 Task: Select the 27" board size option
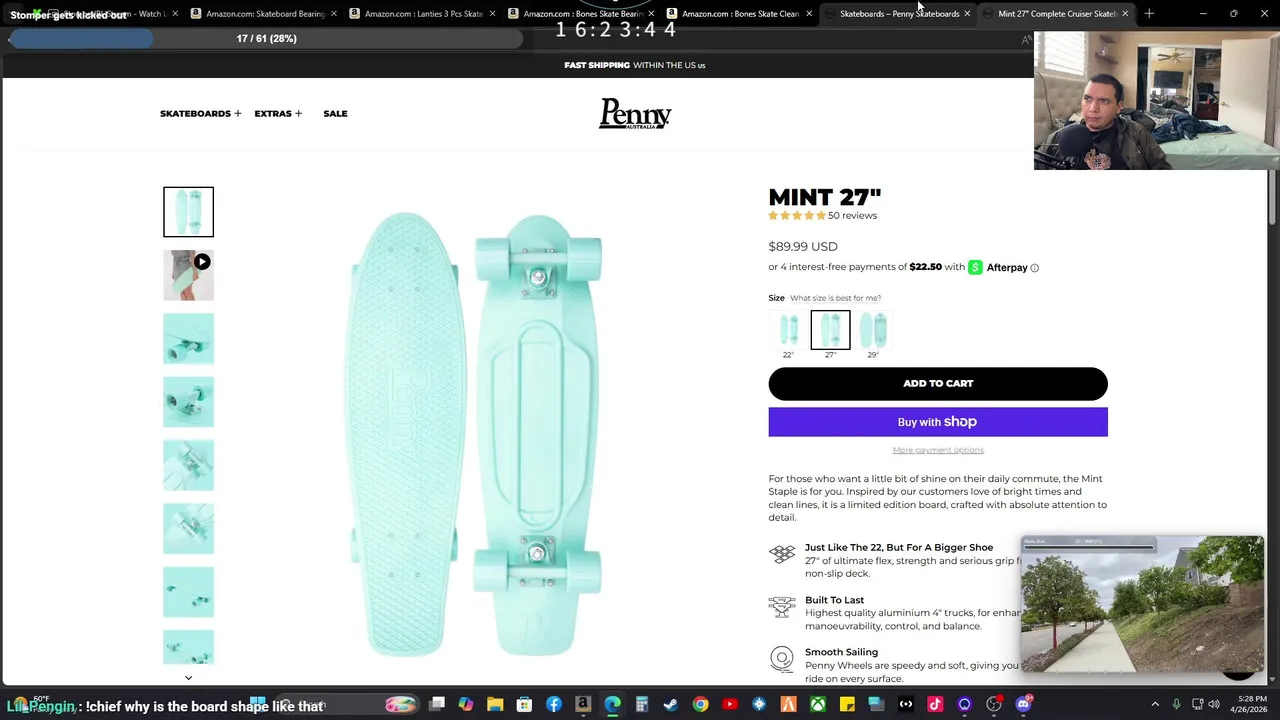(830, 334)
